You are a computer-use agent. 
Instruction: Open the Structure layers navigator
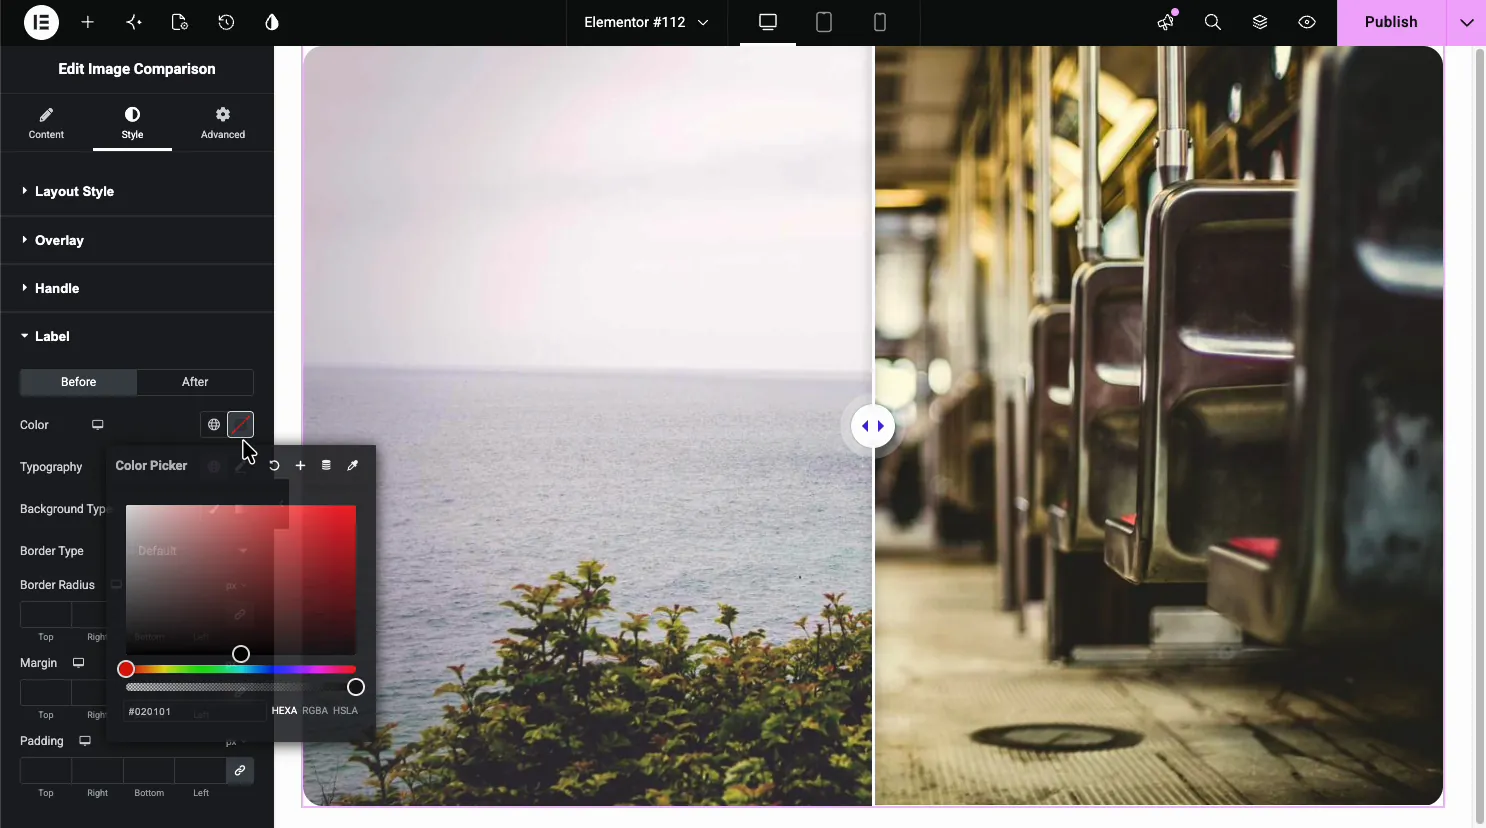click(1260, 22)
